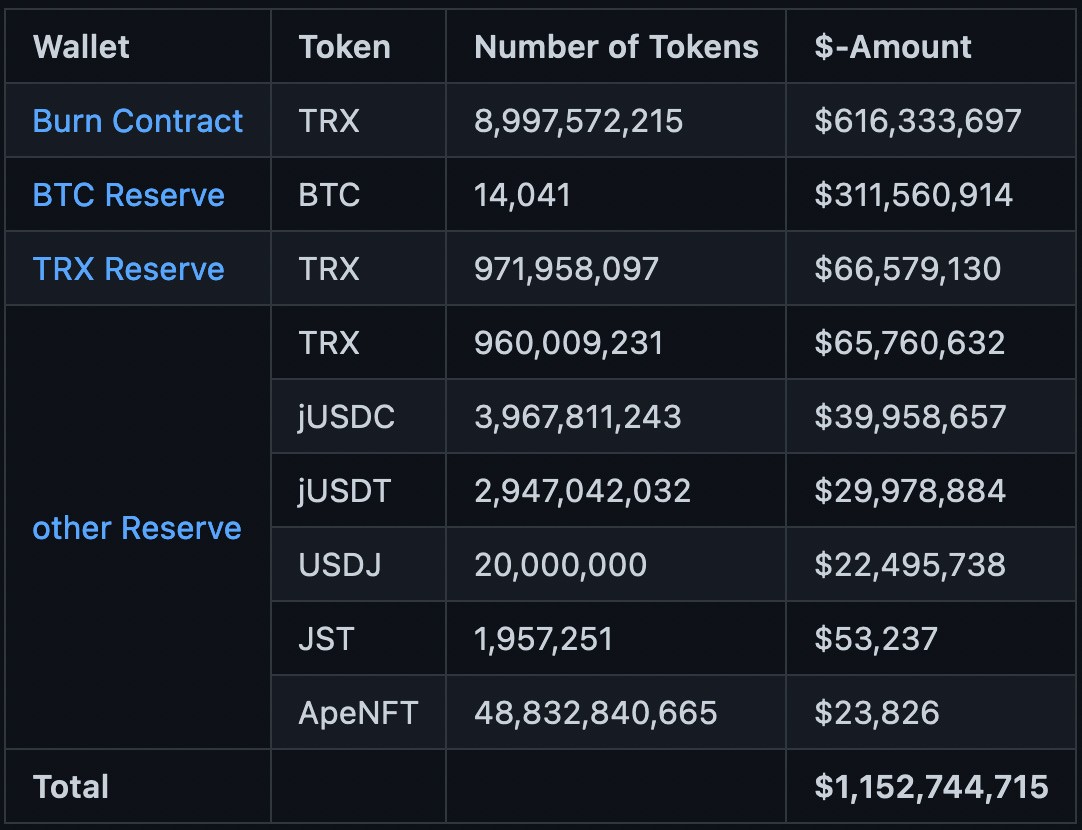Select the ApeNFT amount $23,826

[x=876, y=713]
